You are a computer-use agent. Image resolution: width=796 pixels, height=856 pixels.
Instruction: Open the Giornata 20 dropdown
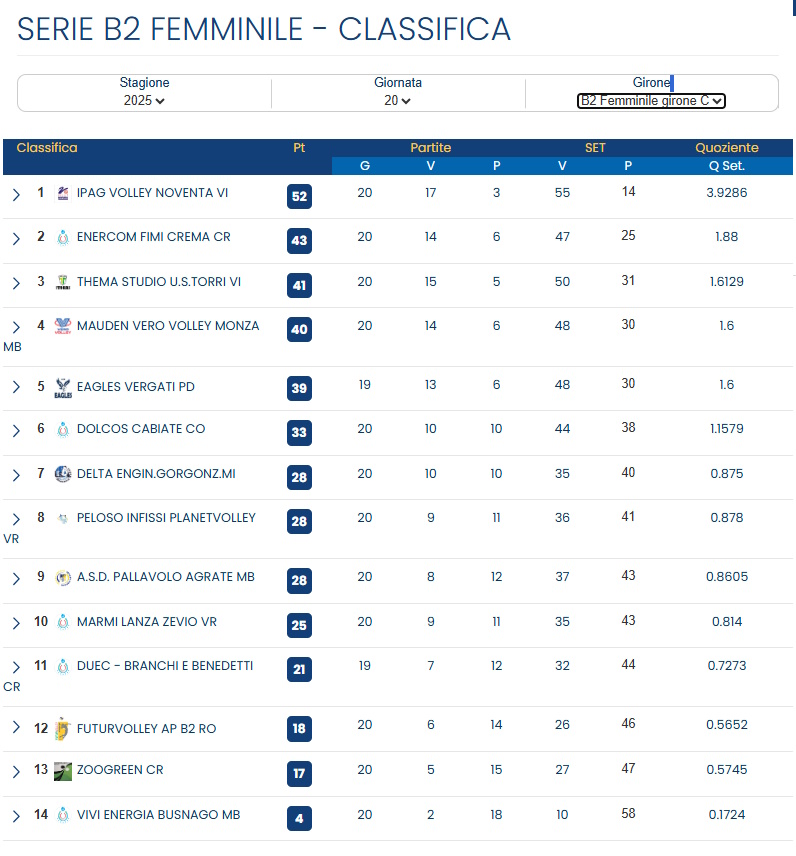point(398,101)
